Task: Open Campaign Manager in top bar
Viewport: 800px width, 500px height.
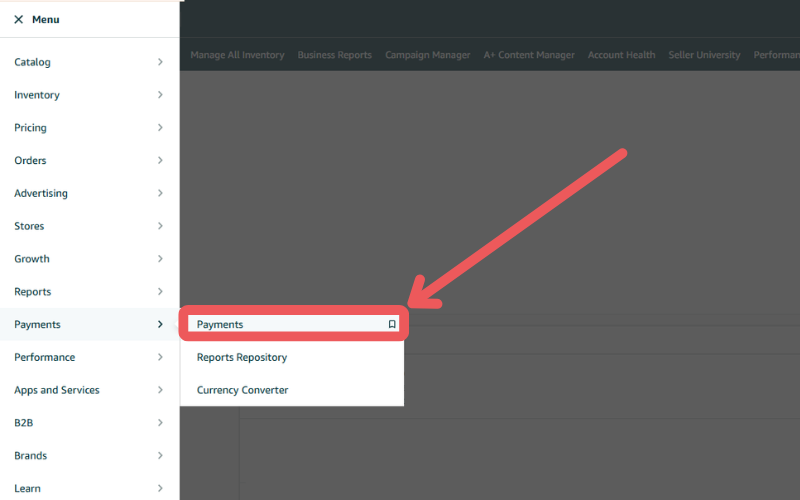Action: tap(428, 55)
